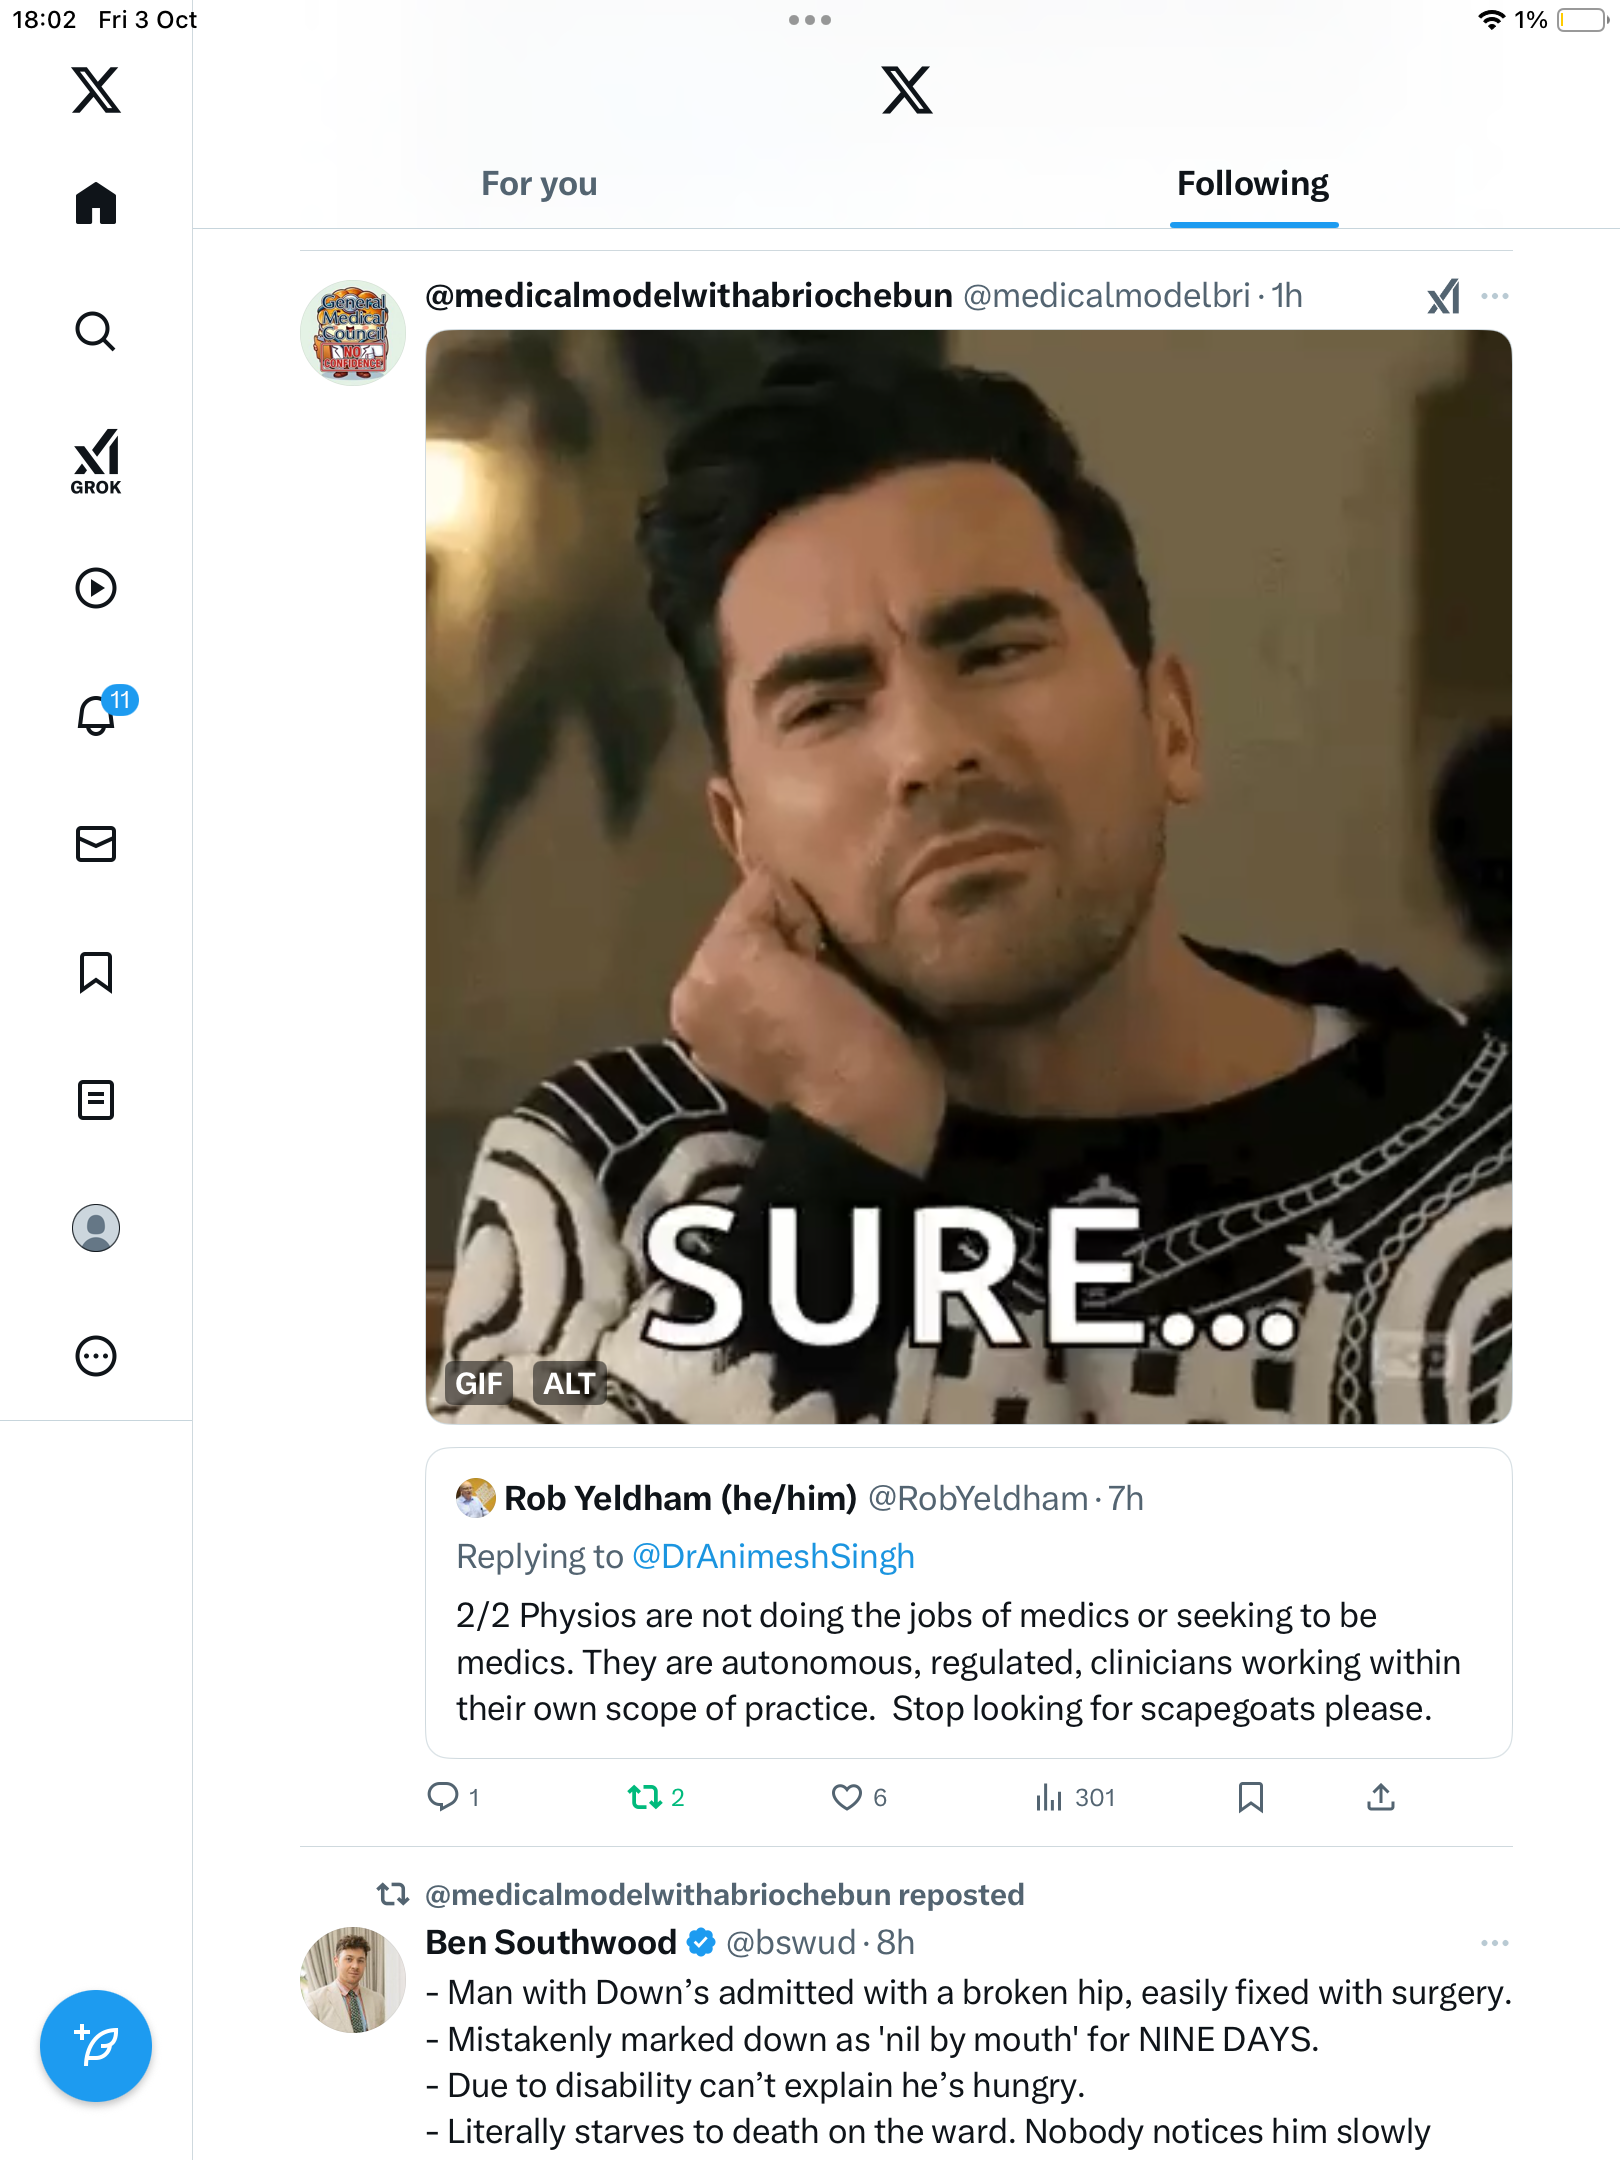
Task: Tap the compose new post button
Action: tap(96, 2046)
